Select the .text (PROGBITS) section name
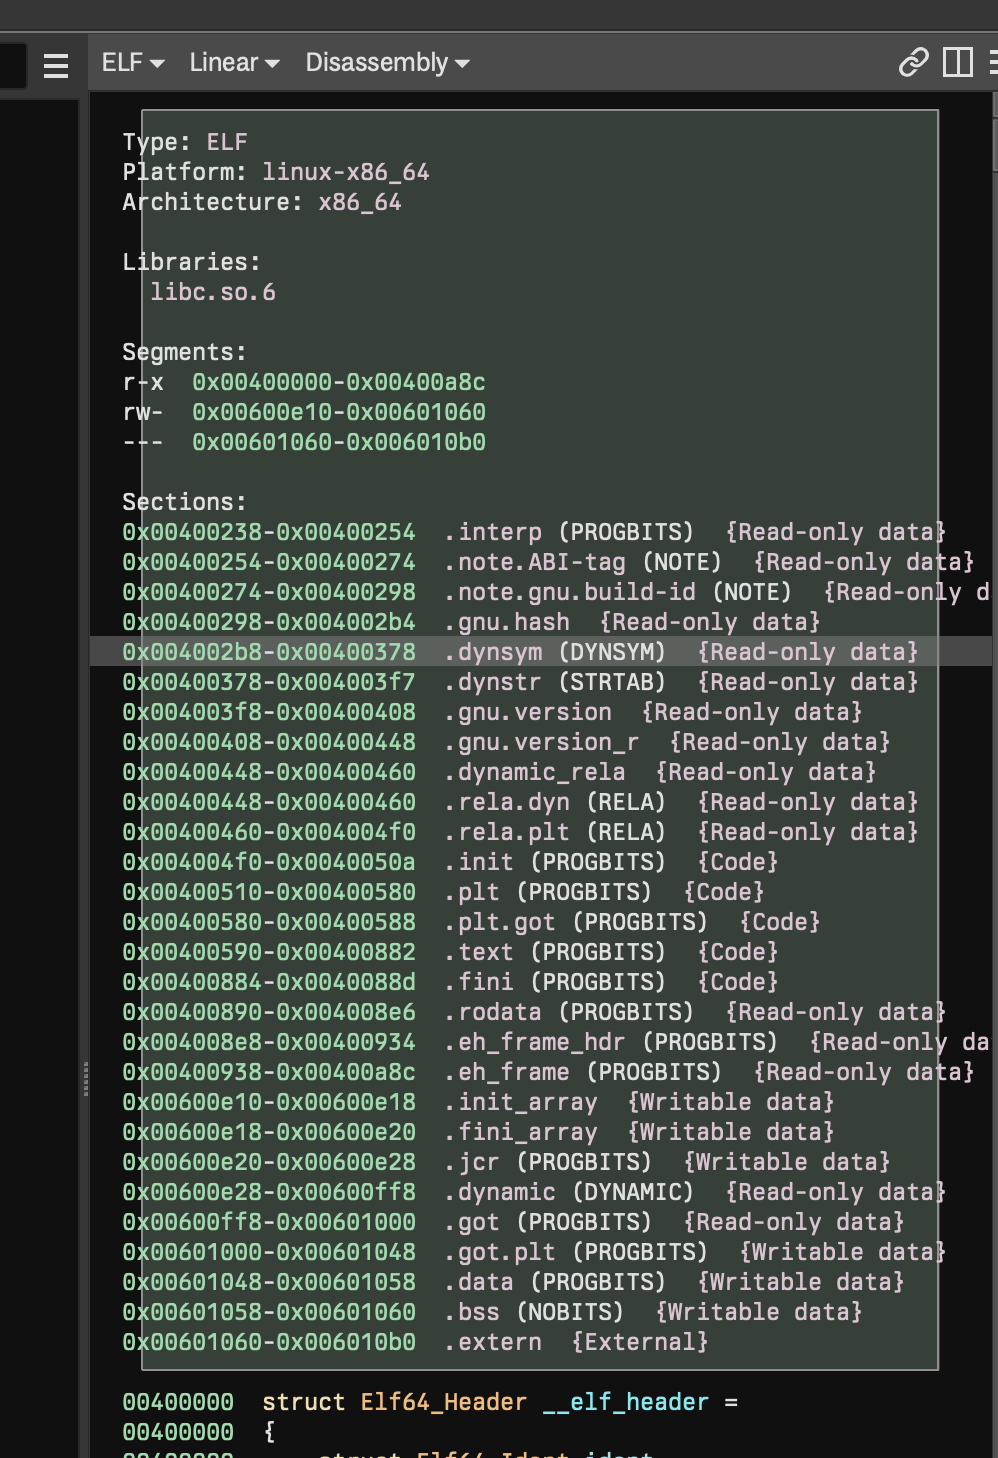The width and height of the screenshot is (998, 1458). pyautogui.click(x=555, y=952)
